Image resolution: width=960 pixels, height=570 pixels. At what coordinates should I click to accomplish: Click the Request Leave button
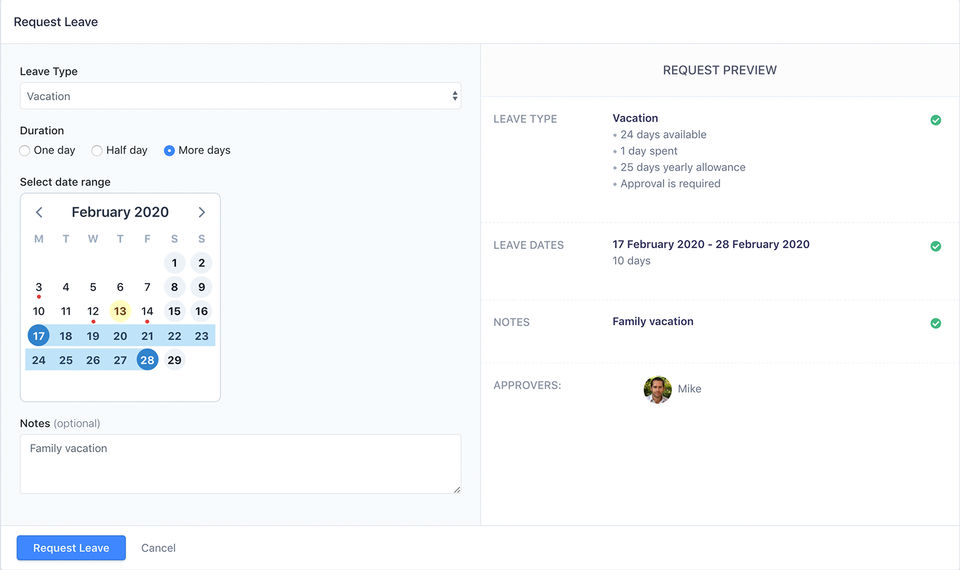(x=71, y=548)
